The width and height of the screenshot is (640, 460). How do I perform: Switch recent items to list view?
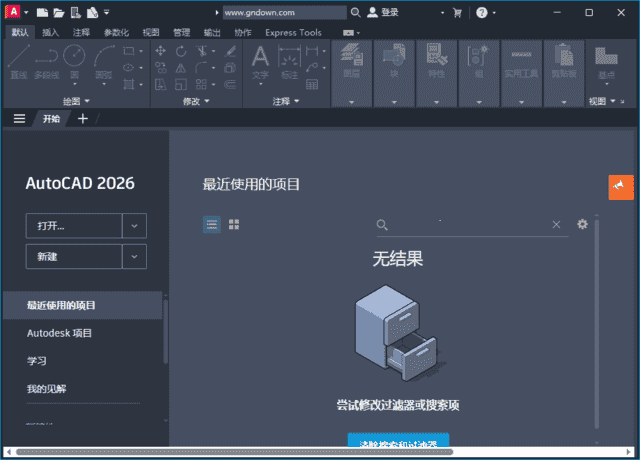click(x=212, y=224)
